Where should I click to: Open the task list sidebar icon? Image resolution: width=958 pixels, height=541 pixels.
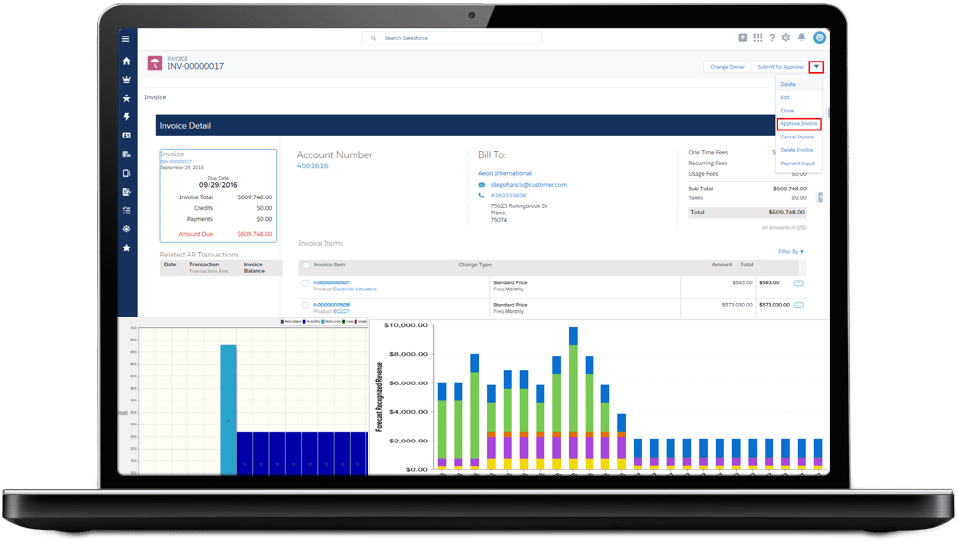point(126,210)
